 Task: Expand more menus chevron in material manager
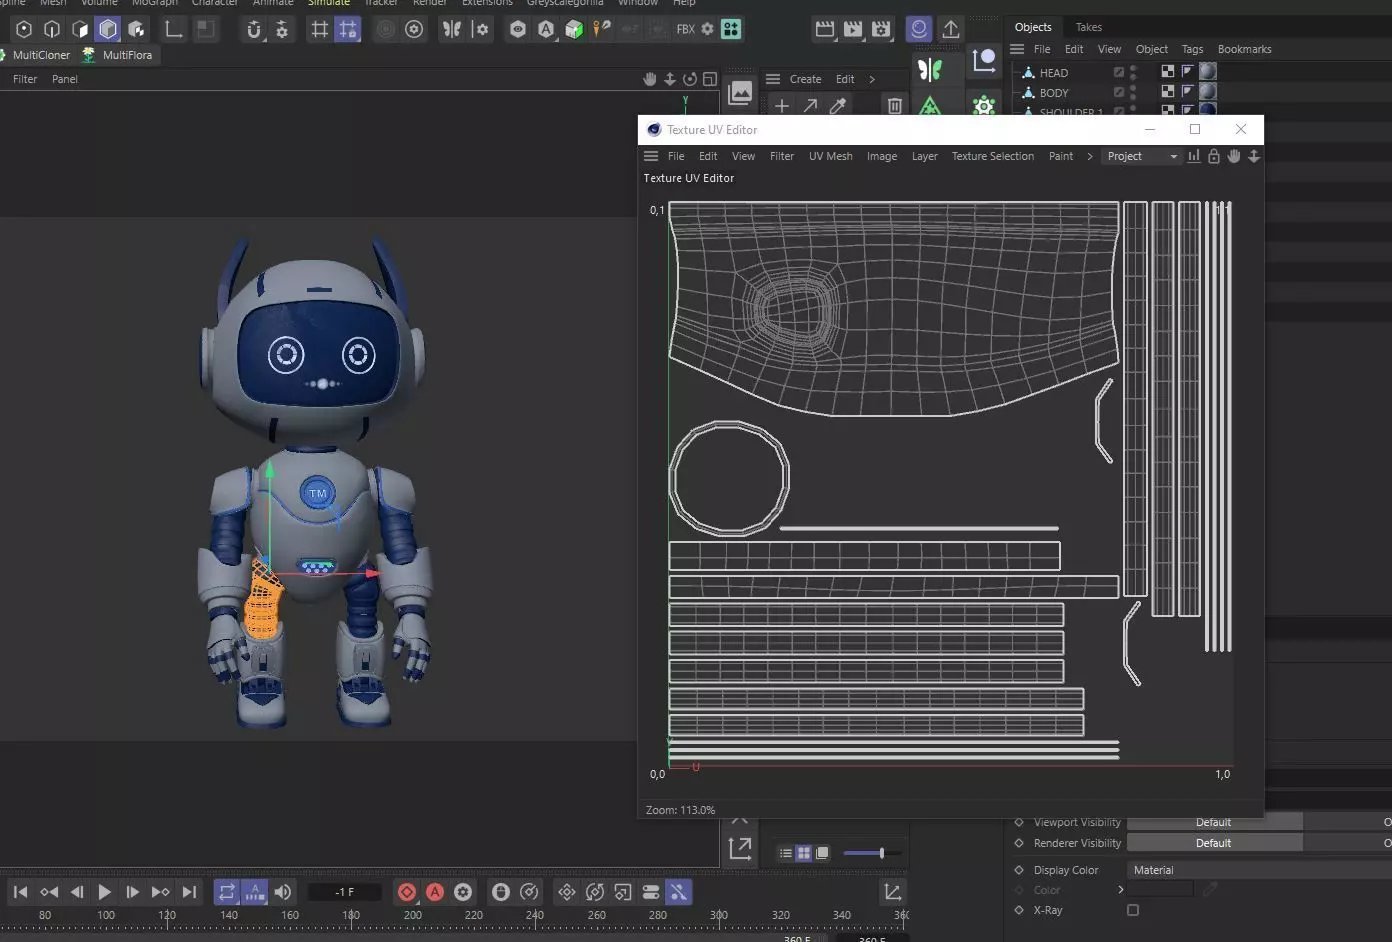point(872,79)
